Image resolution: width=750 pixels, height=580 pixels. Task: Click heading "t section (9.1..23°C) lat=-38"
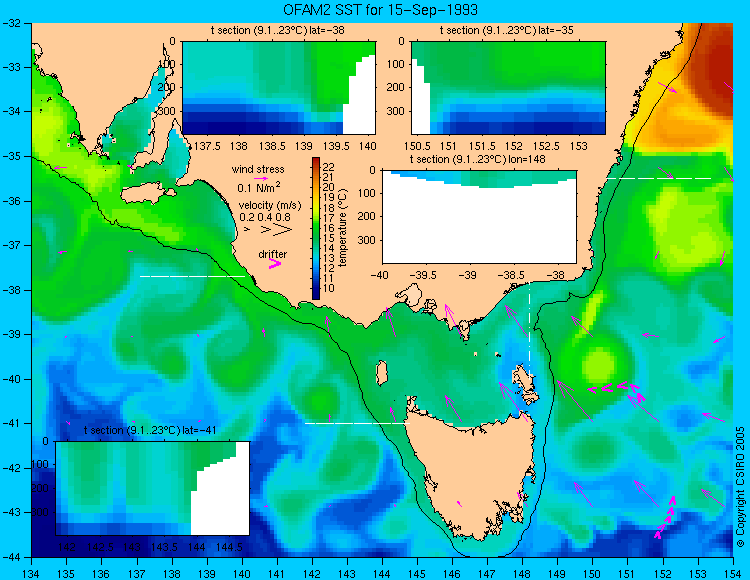[277, 31]
